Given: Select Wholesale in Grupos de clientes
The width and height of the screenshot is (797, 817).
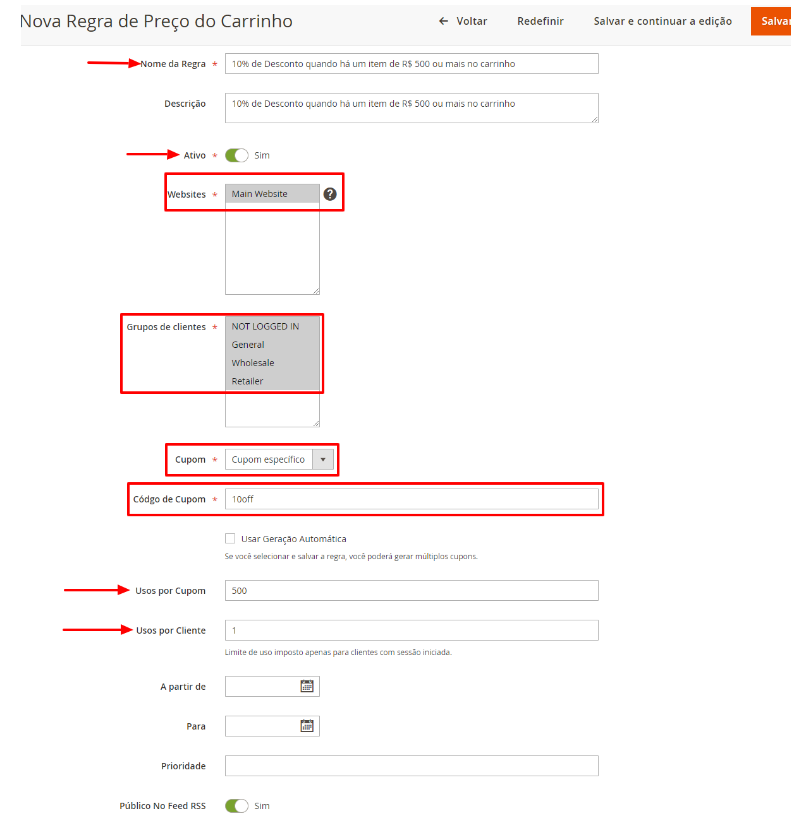Looking at the screenshot, I should 271,363.
